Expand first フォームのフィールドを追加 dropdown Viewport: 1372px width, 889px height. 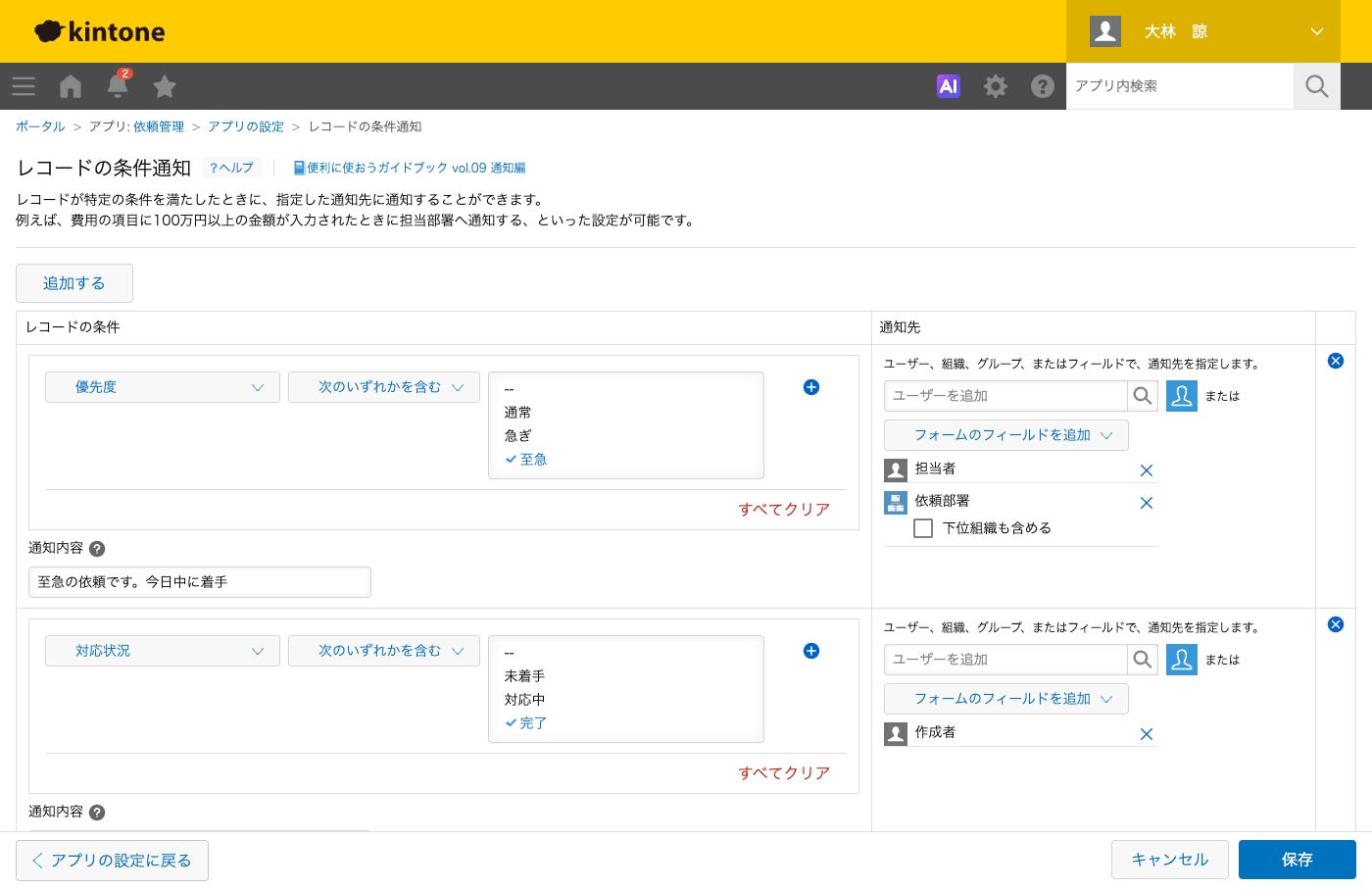click(1006, 435)
